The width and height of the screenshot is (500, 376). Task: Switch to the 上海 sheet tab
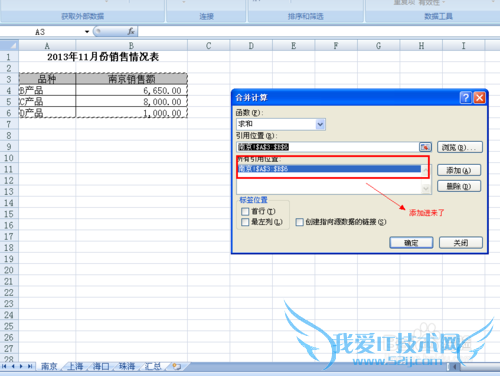[75, 366]
